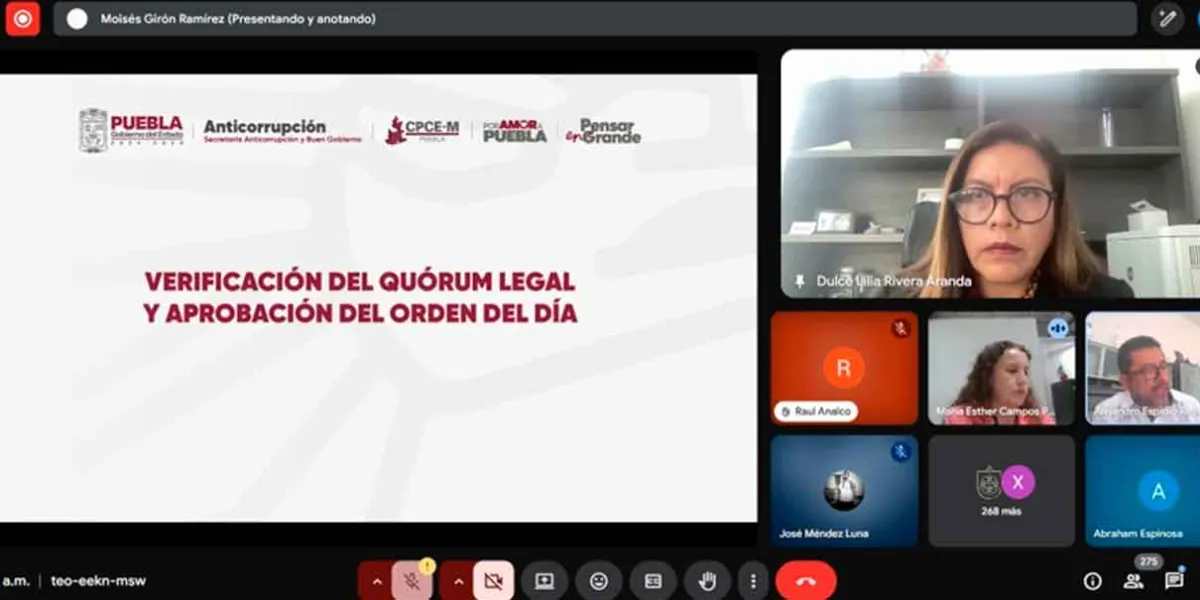Viewport: 1200px width, 600px height.
Task: Click the Anticorrupción logo on slide
Action: pos(283,131)
